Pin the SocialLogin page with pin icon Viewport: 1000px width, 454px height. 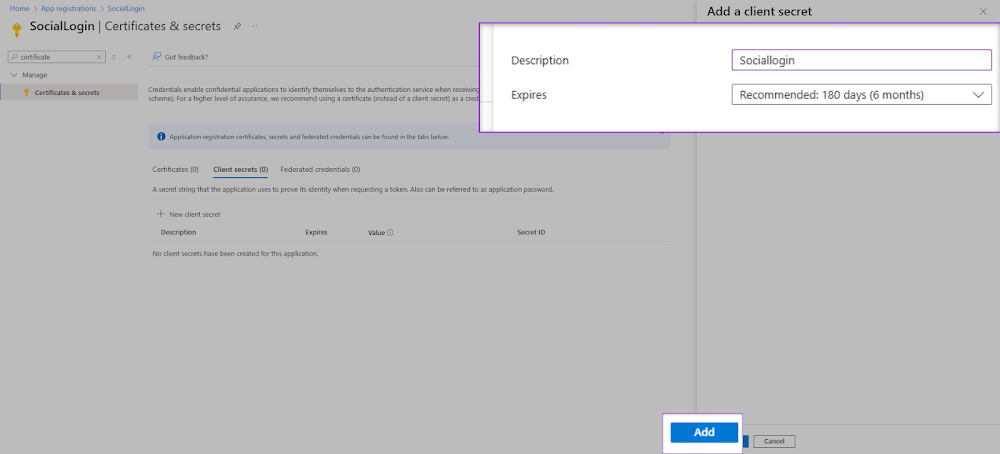237,26
